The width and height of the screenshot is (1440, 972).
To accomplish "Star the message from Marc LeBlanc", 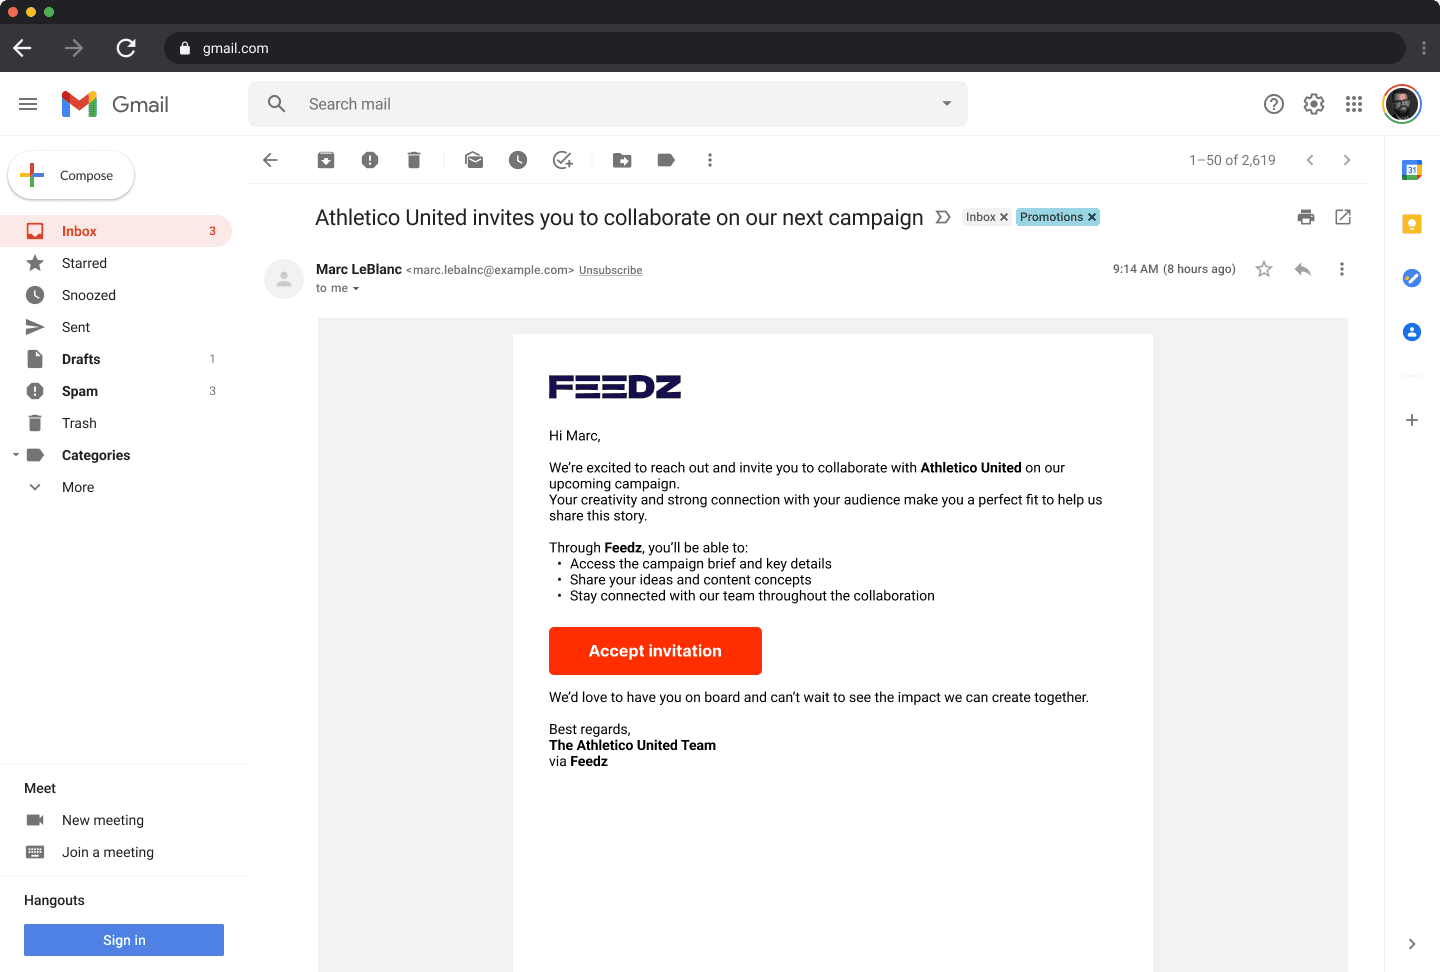I will pos(1264,269).
